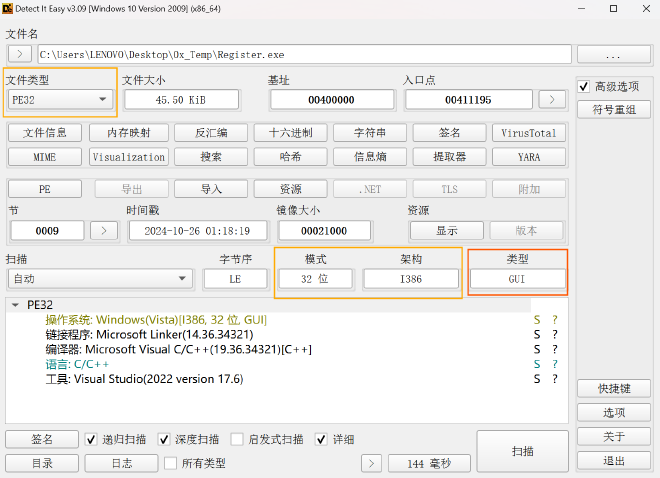Toggle the 详细 checkbox
Image resolution: width=660 pixels, height=478 pixels.
321,440
